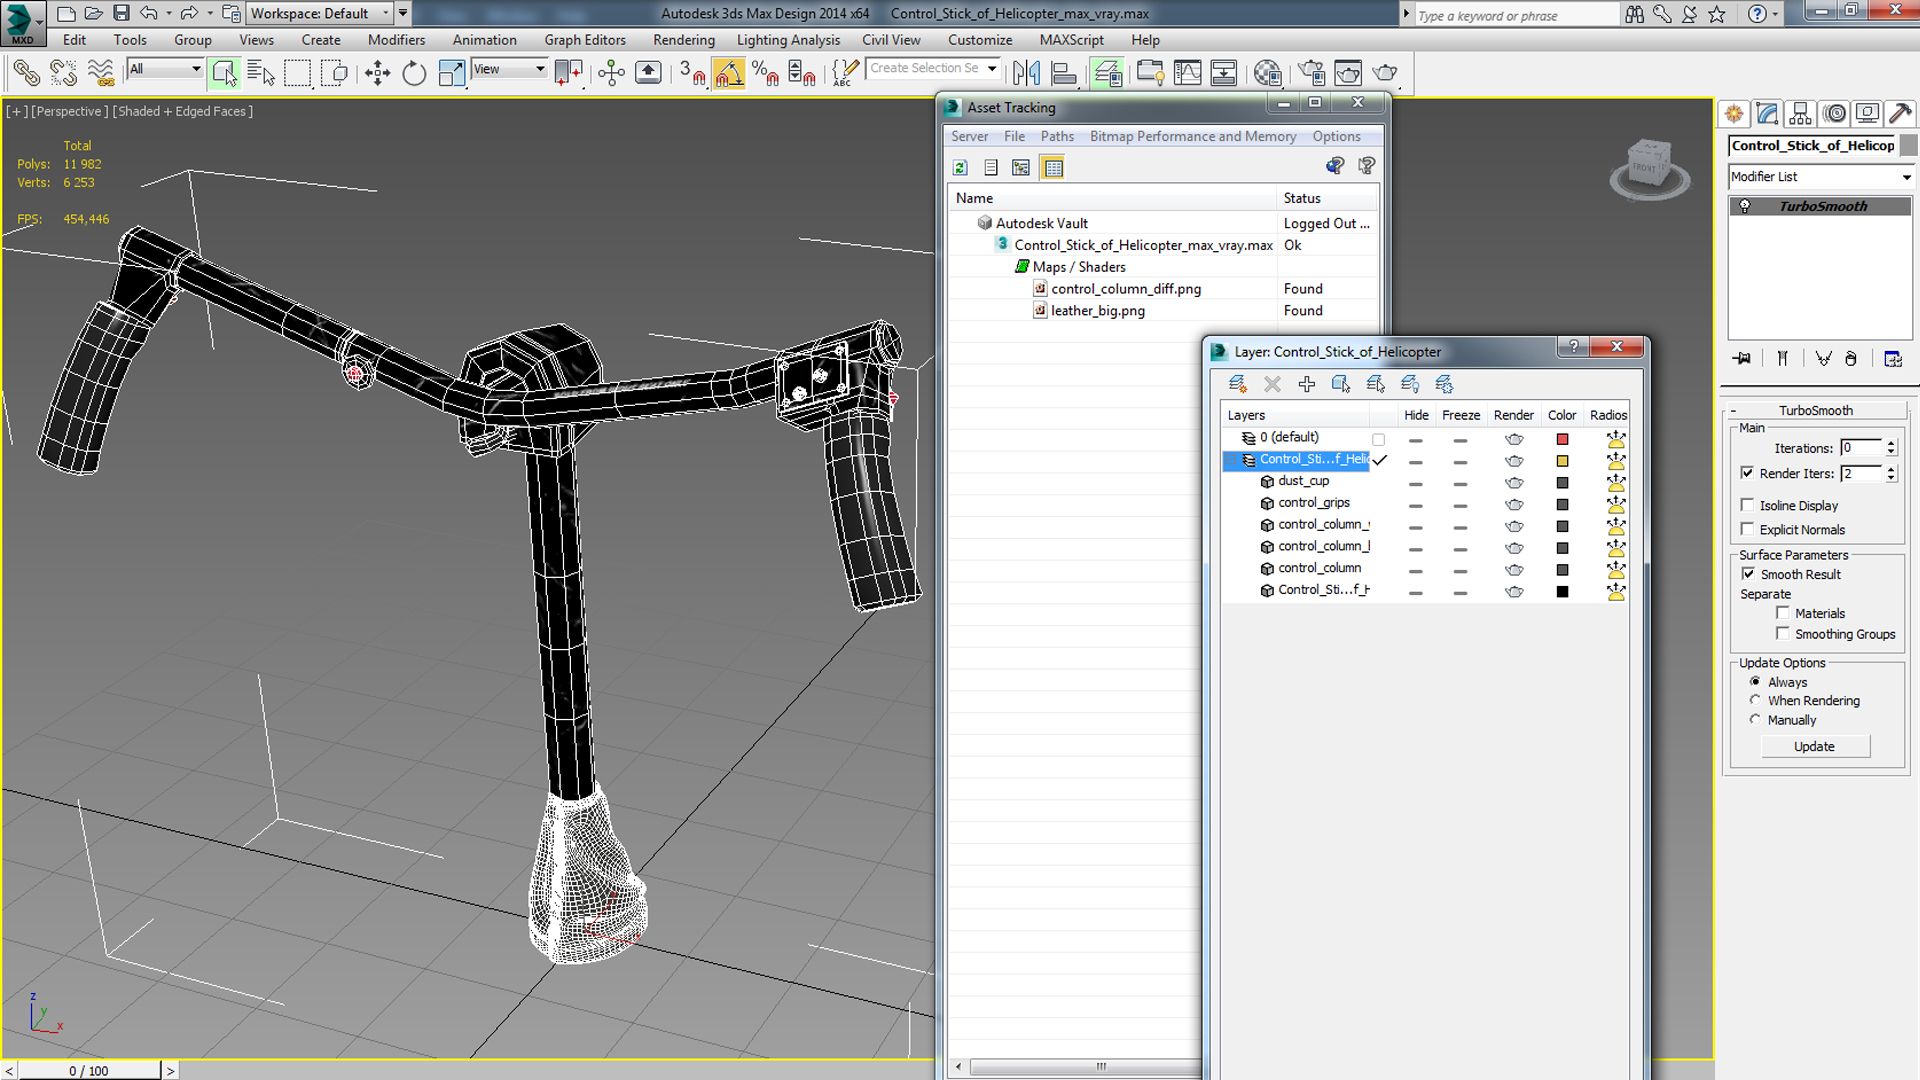
Task: Click the ViewCube in viewport
Action: click(x=1649, y=167)
